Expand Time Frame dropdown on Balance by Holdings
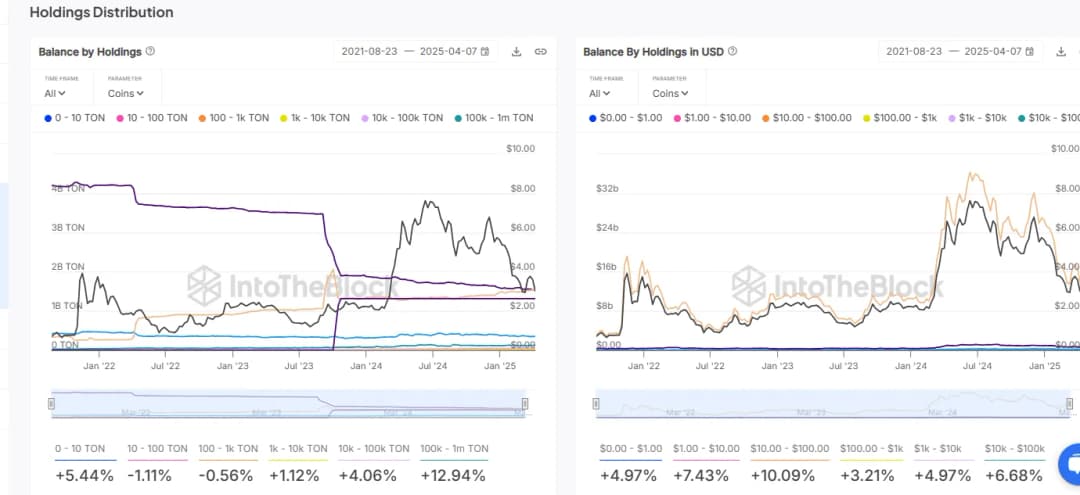 pyautogui.click(x=55, y=93)
